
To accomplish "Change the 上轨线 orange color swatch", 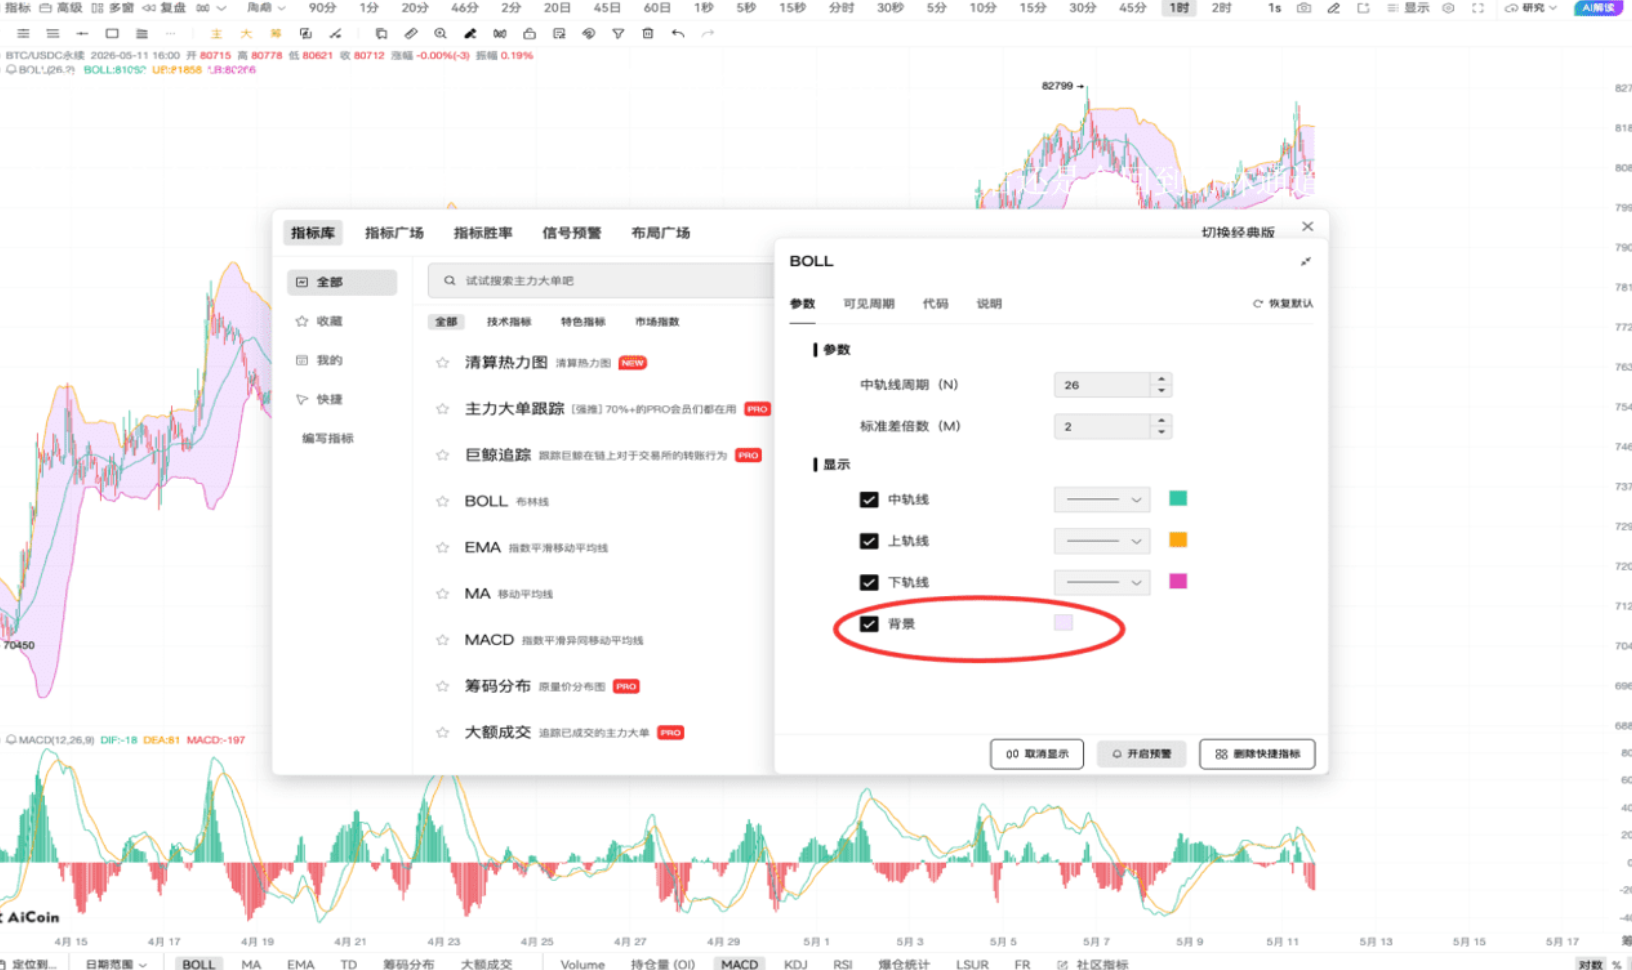I will pos(1178,540).
